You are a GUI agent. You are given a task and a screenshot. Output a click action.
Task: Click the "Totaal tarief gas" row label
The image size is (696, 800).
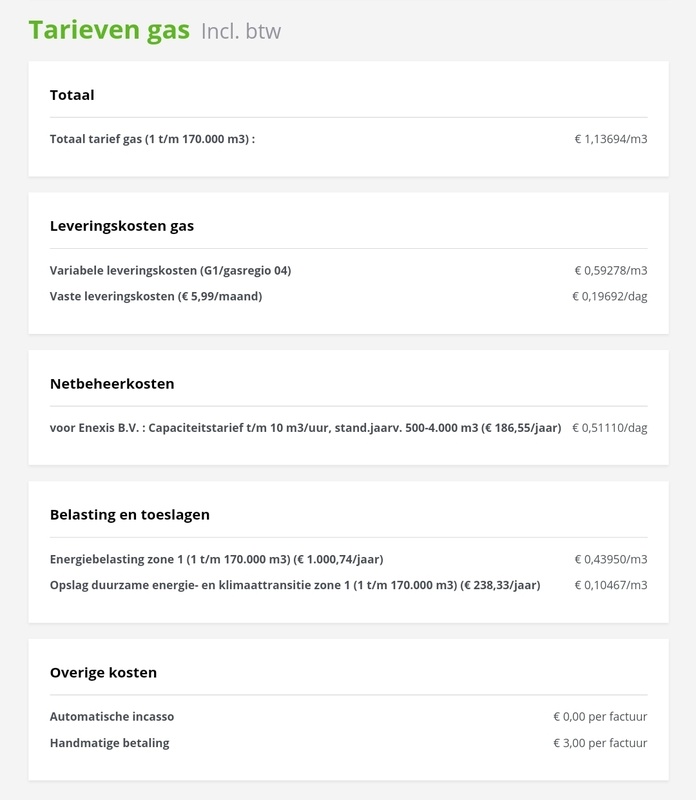click(x=152, y=139)
